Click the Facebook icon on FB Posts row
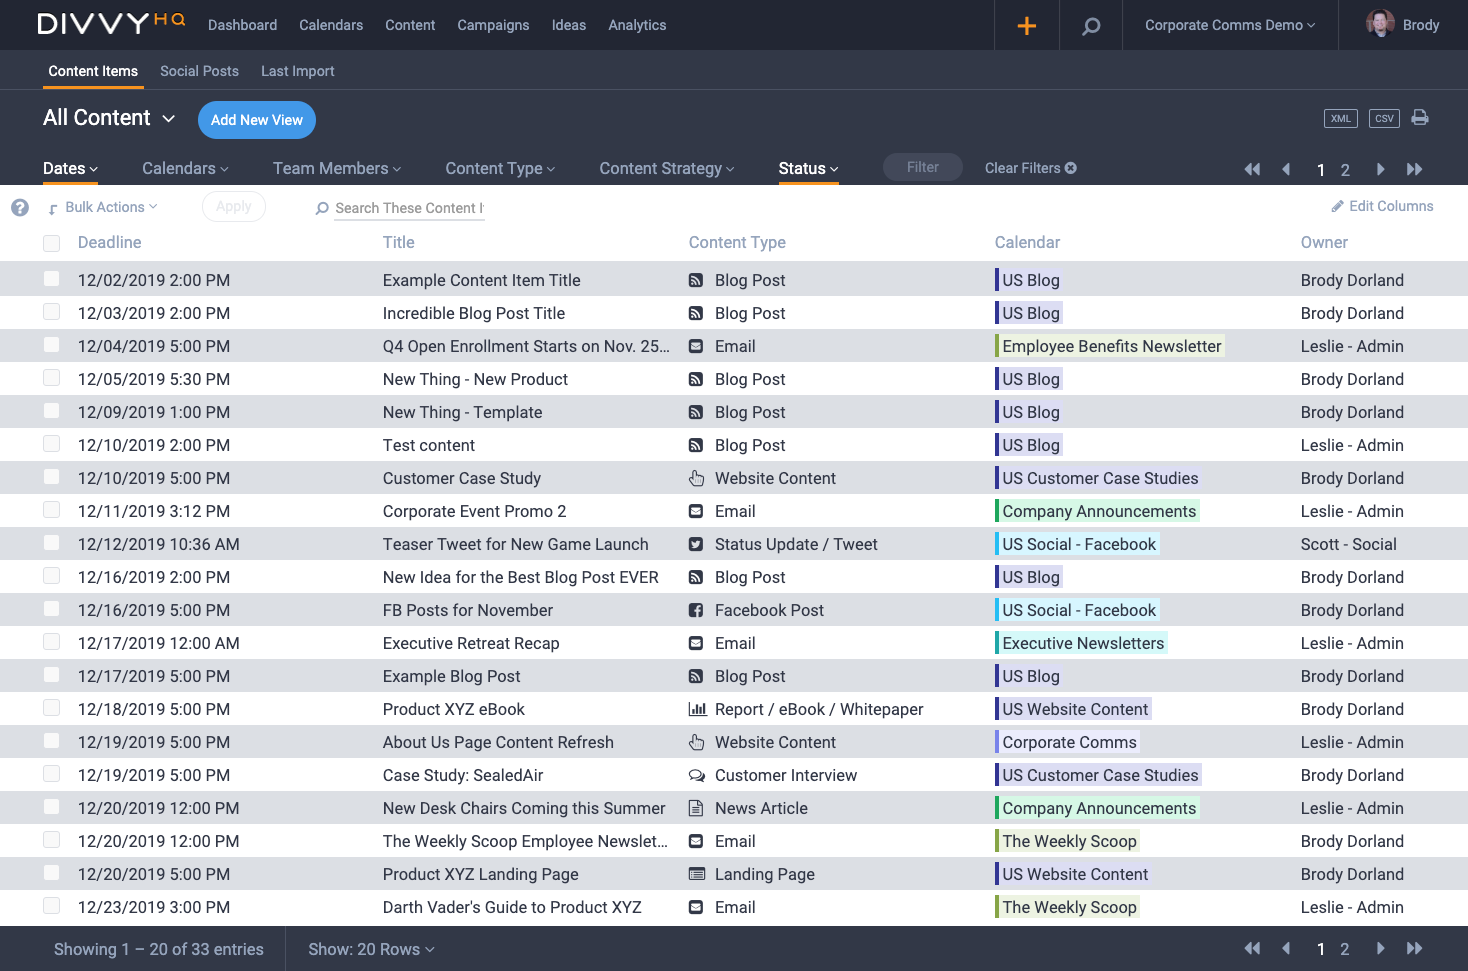Image resolution: width=1468 pixels, height=971 pixels. point(696,610)
